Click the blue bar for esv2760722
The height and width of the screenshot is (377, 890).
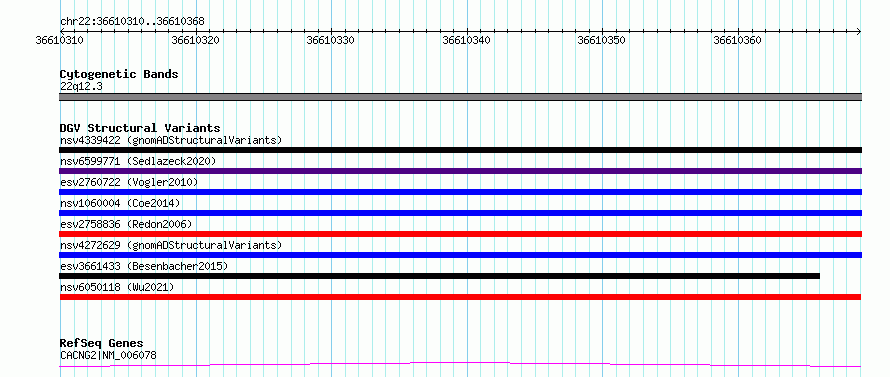(461, 192)
